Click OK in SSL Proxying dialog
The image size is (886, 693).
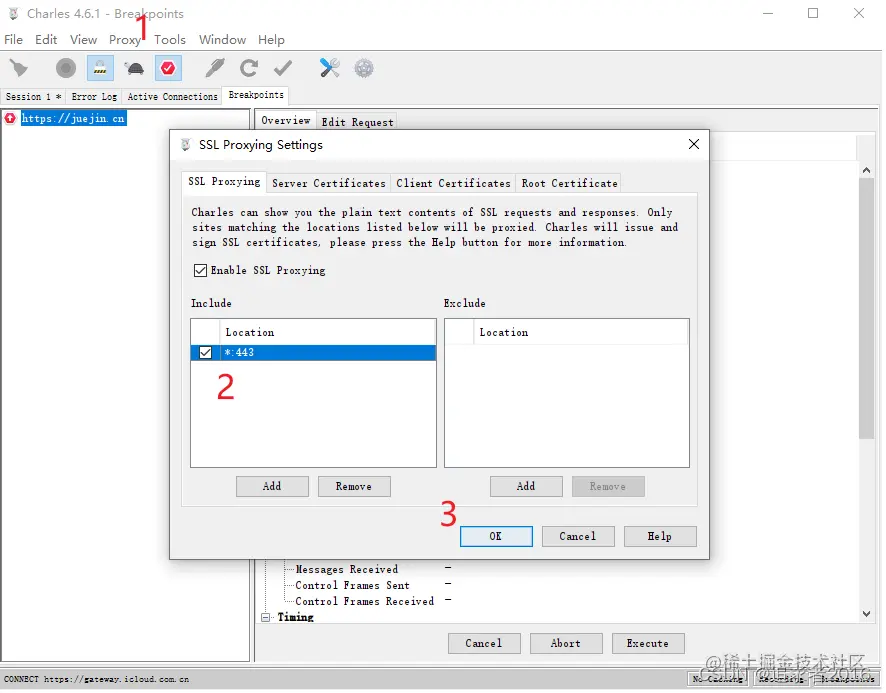pos(496,536)
